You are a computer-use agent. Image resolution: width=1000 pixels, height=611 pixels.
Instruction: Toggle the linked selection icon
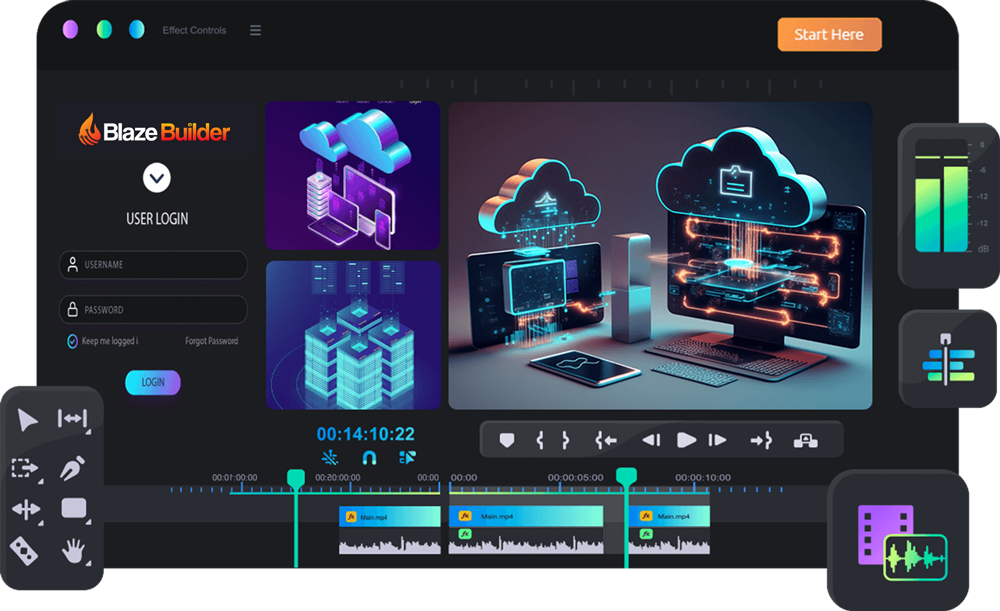click(x=407, y=457)
